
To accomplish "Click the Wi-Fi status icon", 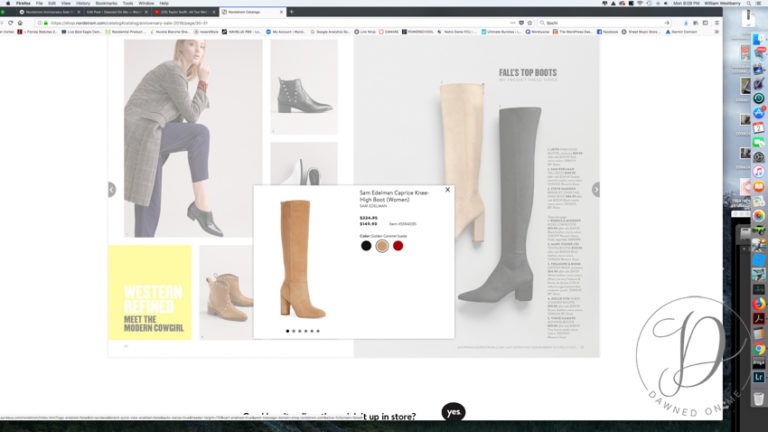I will pos(640,3).
